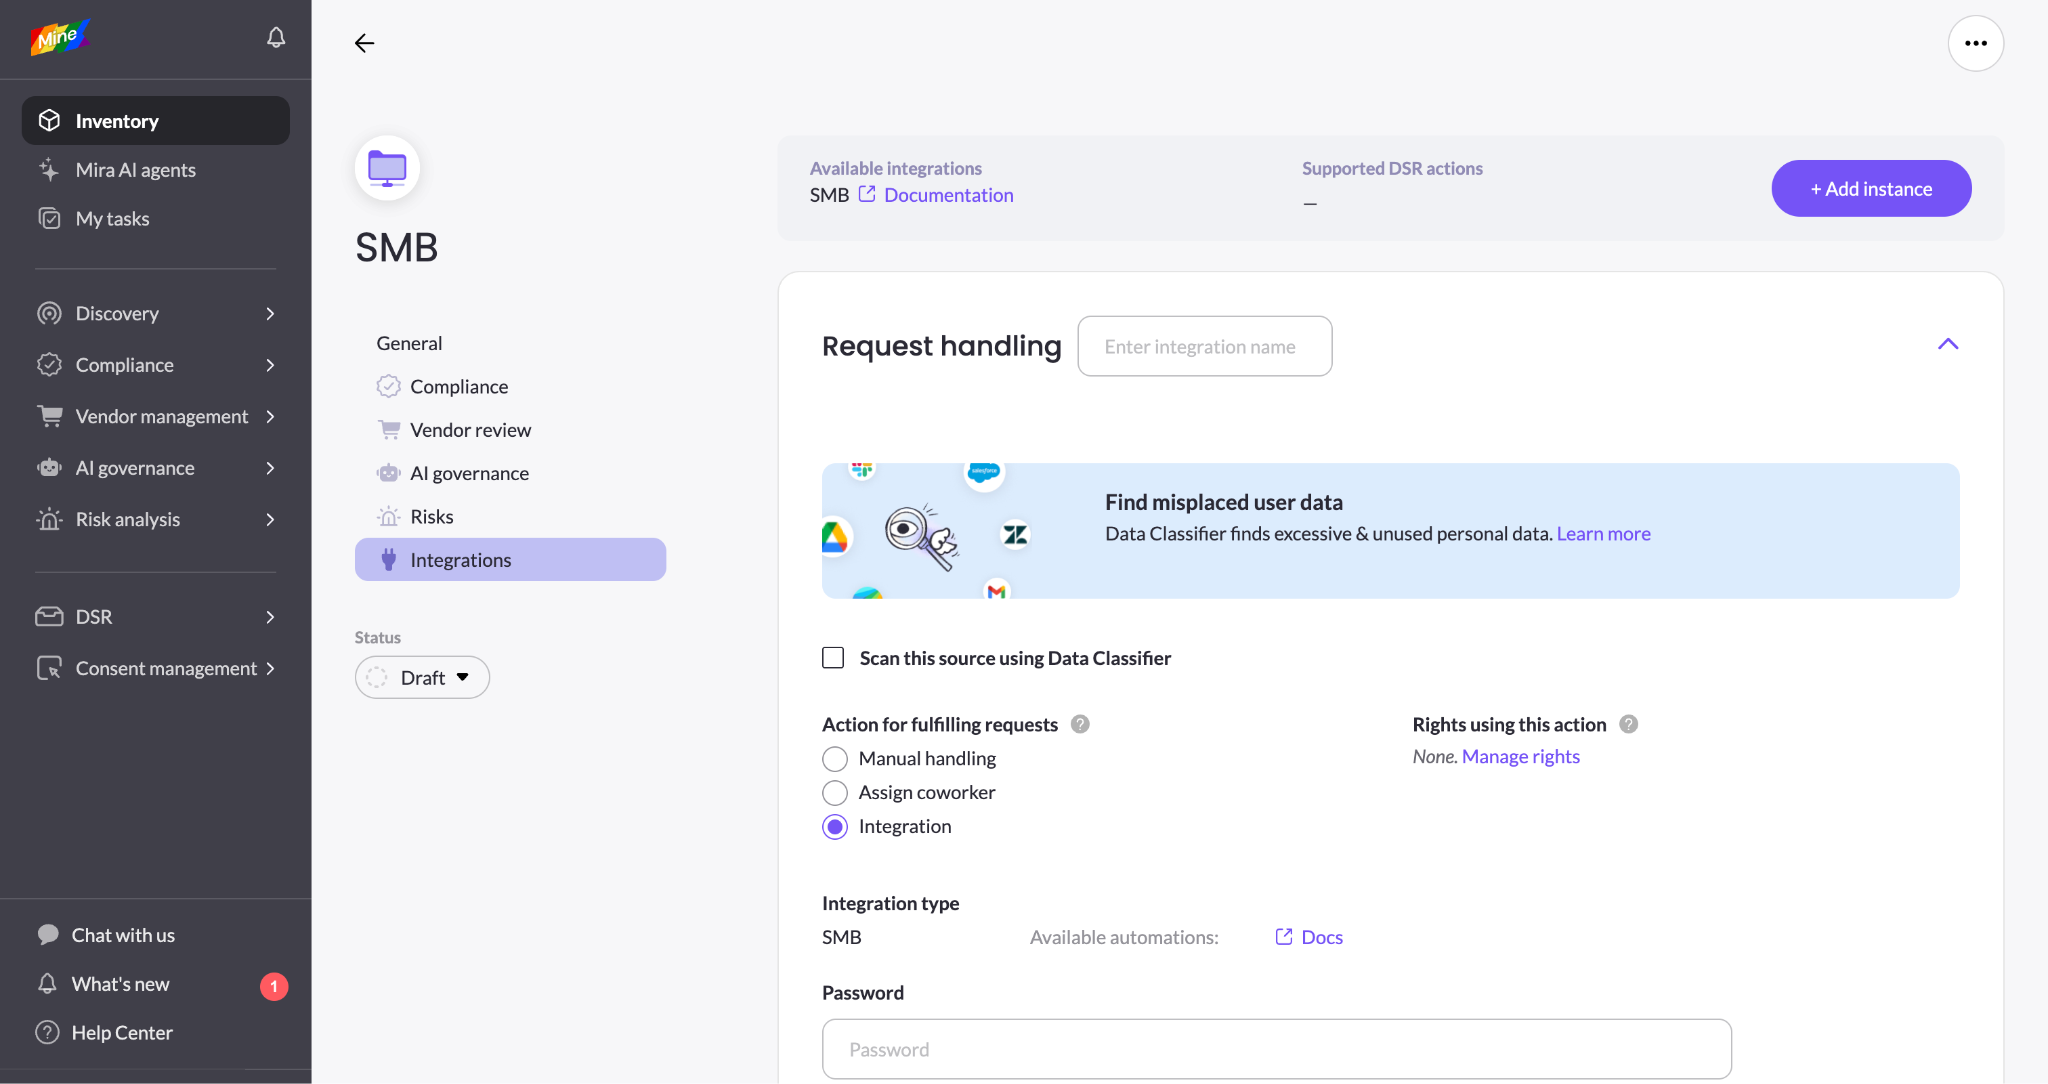Click the Chat with us bubble icon
This screenshot has width=2048, height=1084.
[48, 935]
